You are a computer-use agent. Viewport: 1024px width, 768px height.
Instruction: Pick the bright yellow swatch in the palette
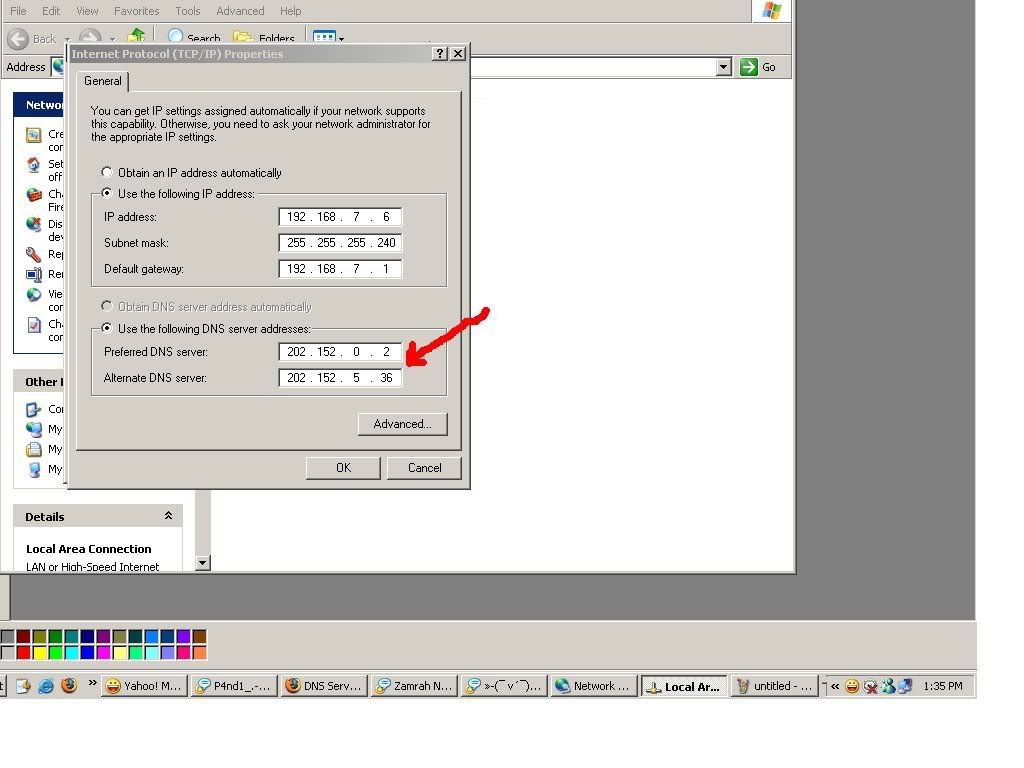coord(40,652)
